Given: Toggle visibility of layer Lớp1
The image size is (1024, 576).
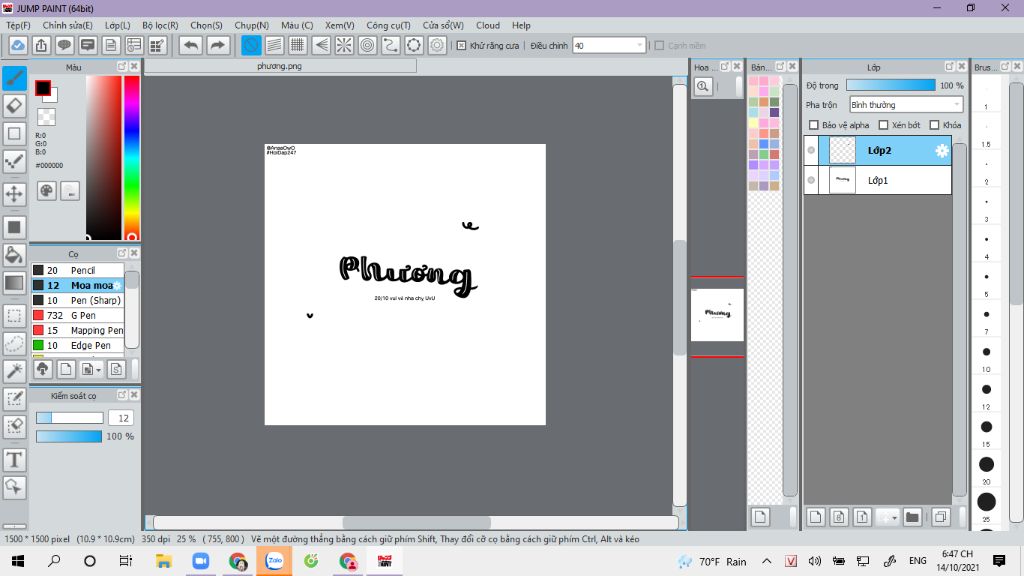Looking at the screenshot, I should [x=811, y=180].
